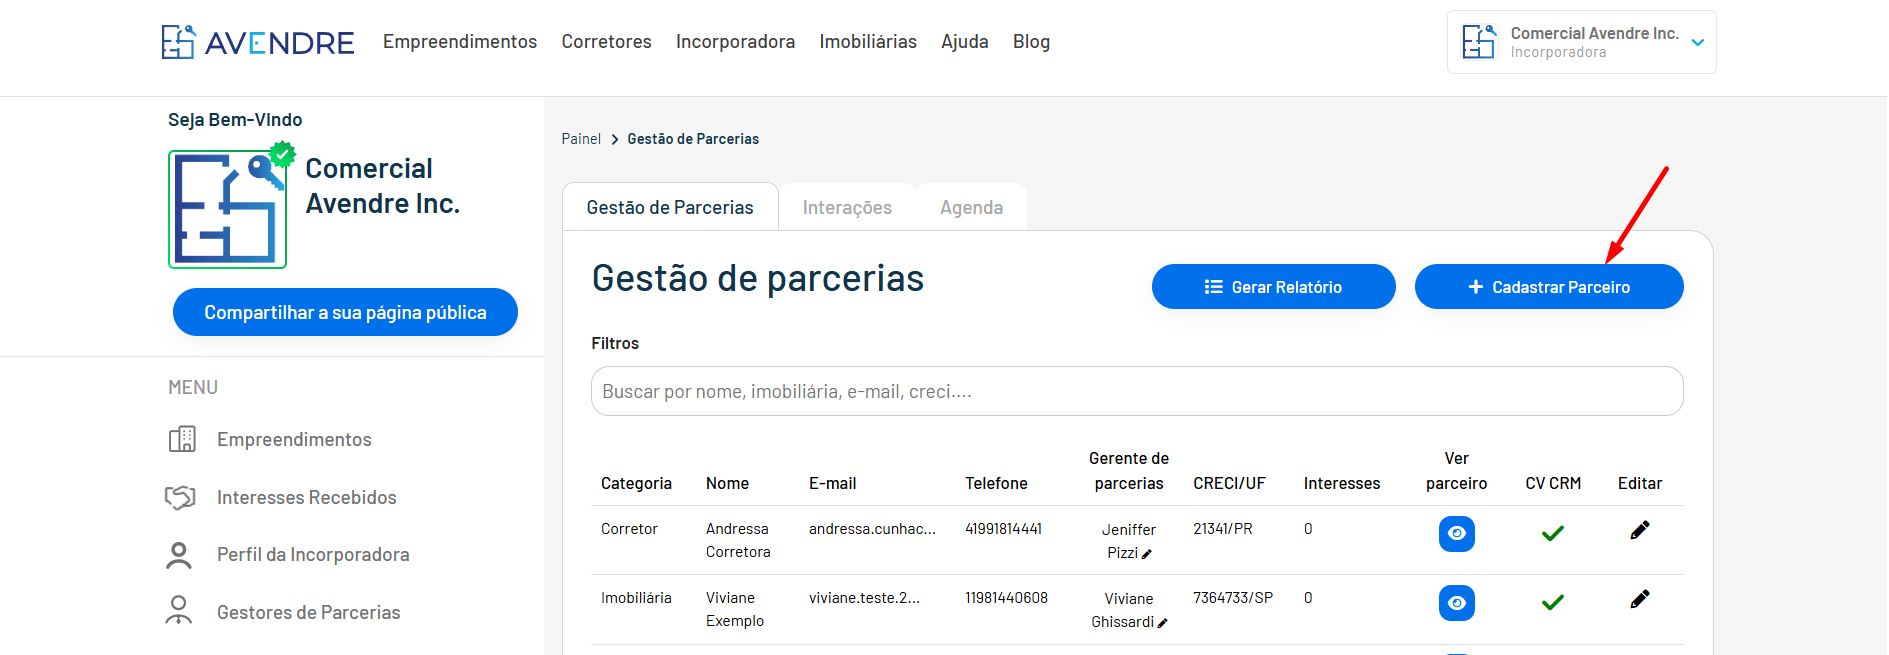Click the Interesses column header

point(1341,484)
